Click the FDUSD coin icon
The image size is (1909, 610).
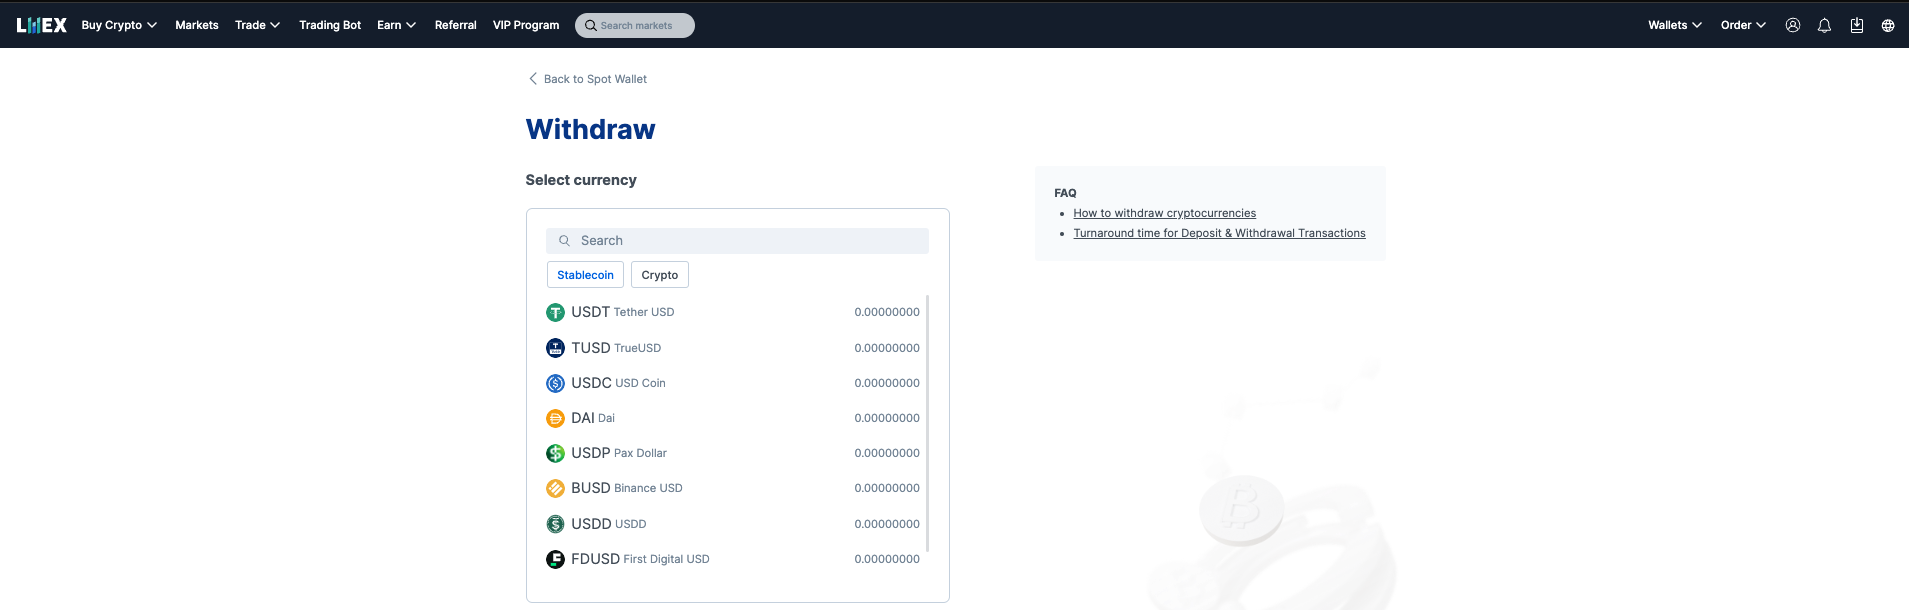(x=555, y=559)
